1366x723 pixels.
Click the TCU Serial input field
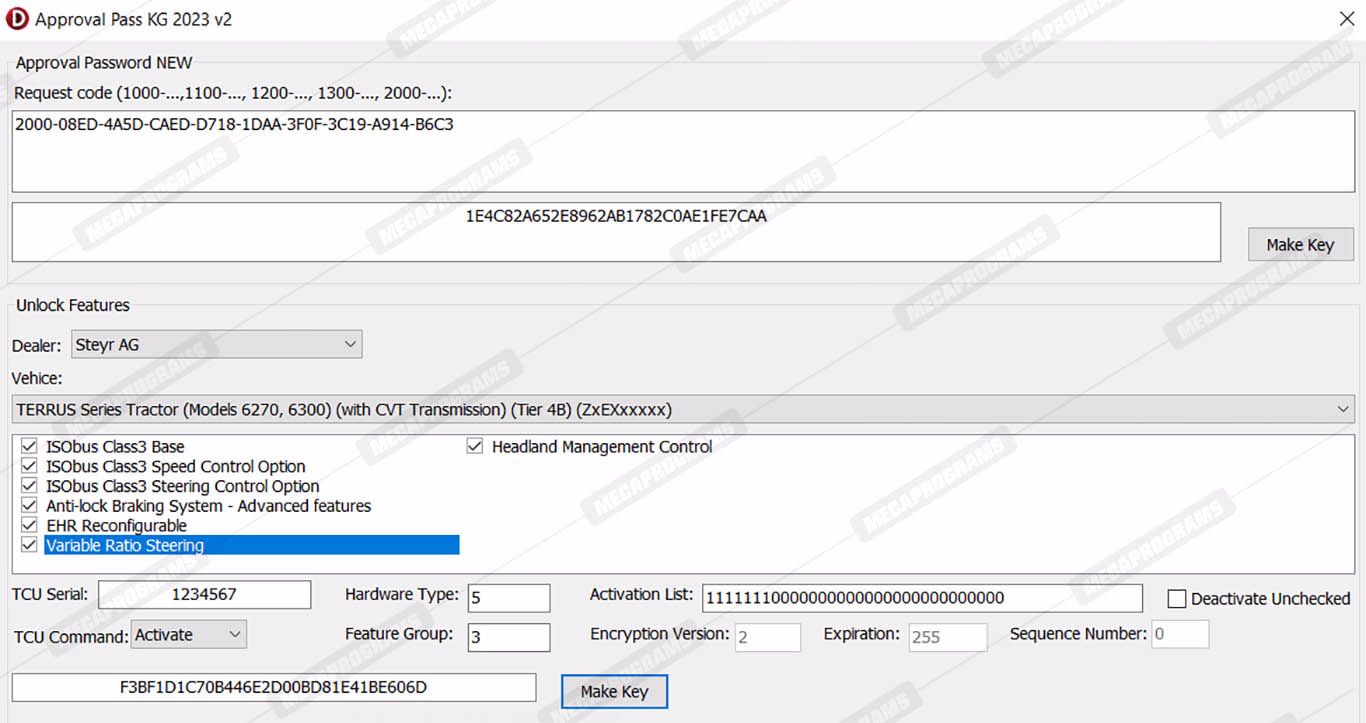click(204, 594)
